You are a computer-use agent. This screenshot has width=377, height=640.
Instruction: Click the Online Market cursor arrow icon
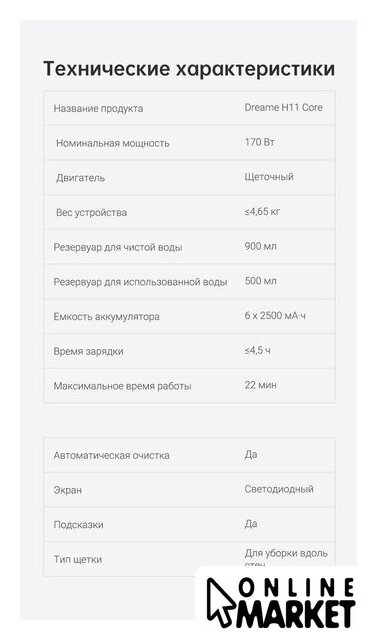point(220,602)
